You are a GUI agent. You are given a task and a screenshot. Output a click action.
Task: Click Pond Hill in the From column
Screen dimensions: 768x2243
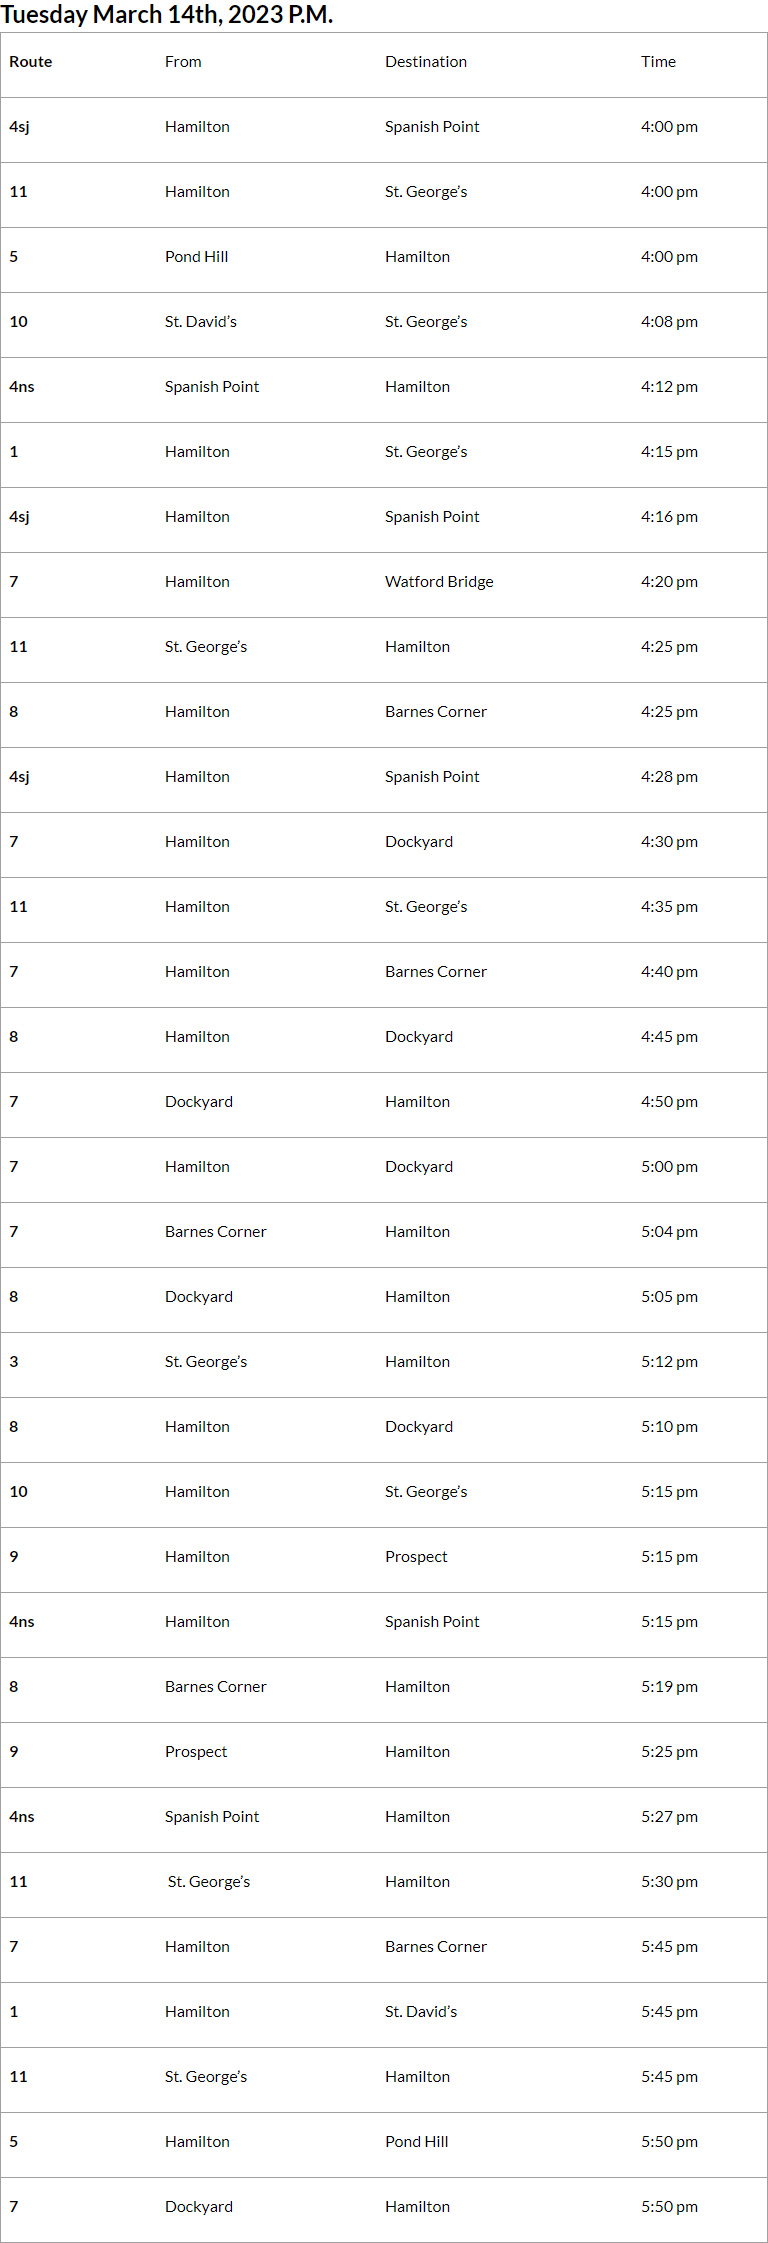196,257
